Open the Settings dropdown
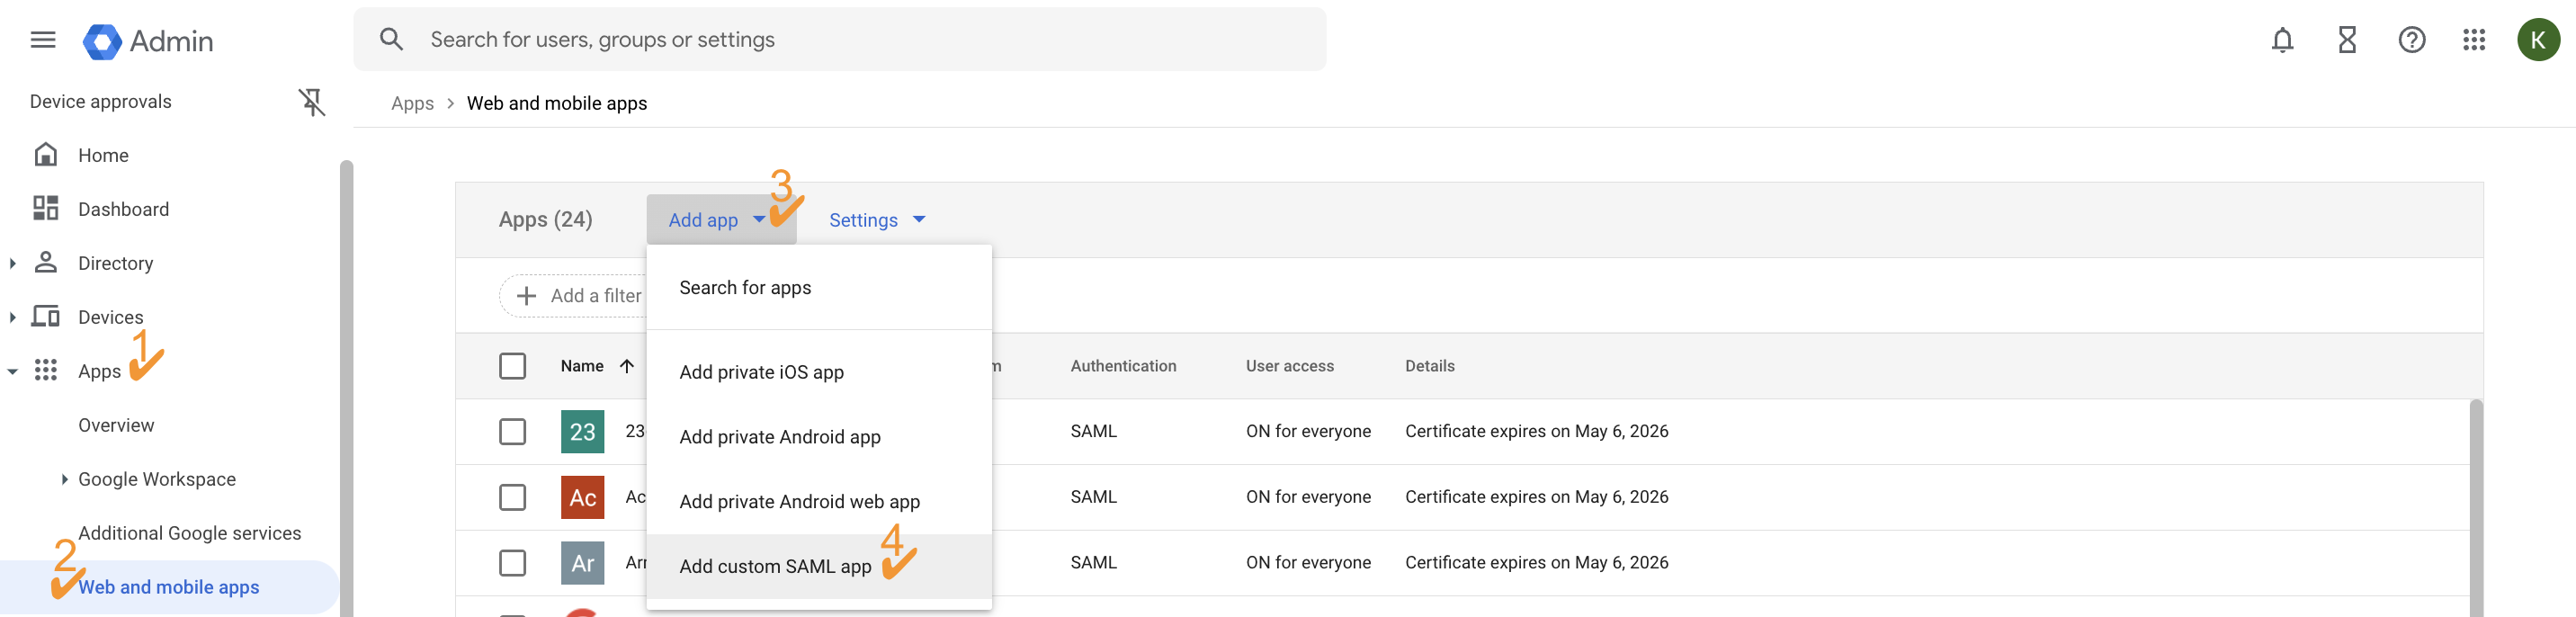Image resolution: width=2576 pixels, height=617 pixels. click(876, 220)
